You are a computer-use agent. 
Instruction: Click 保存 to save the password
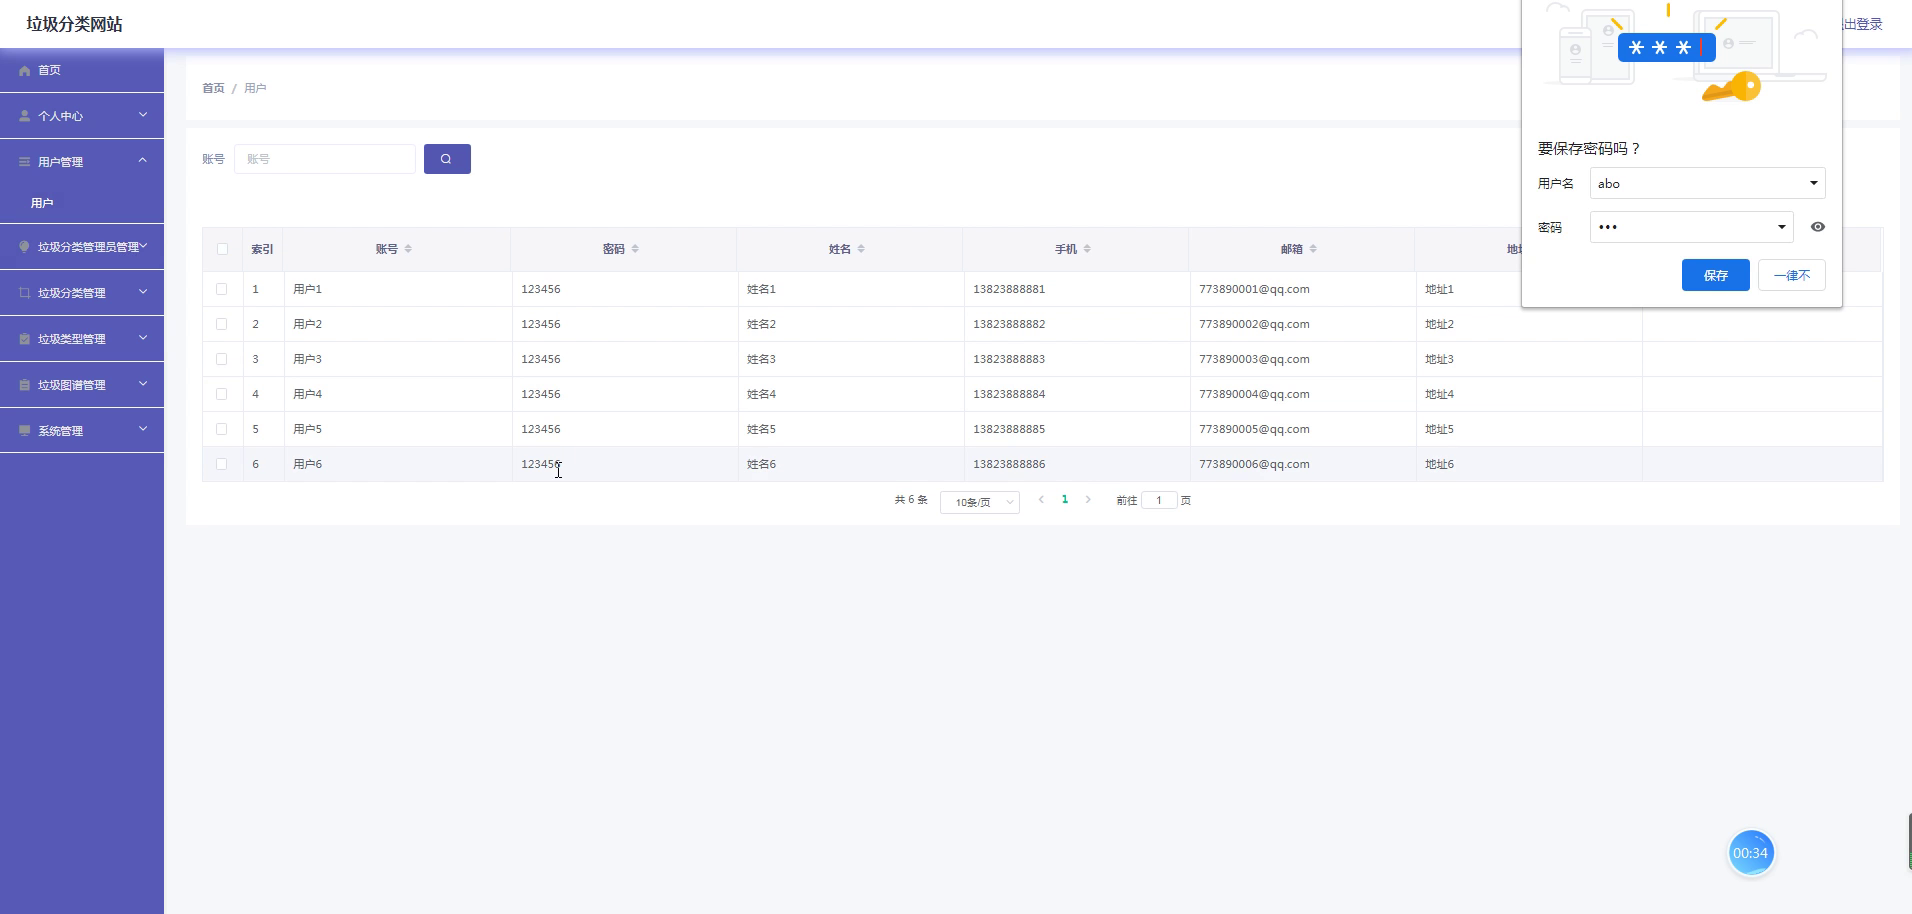point(1716,275)
